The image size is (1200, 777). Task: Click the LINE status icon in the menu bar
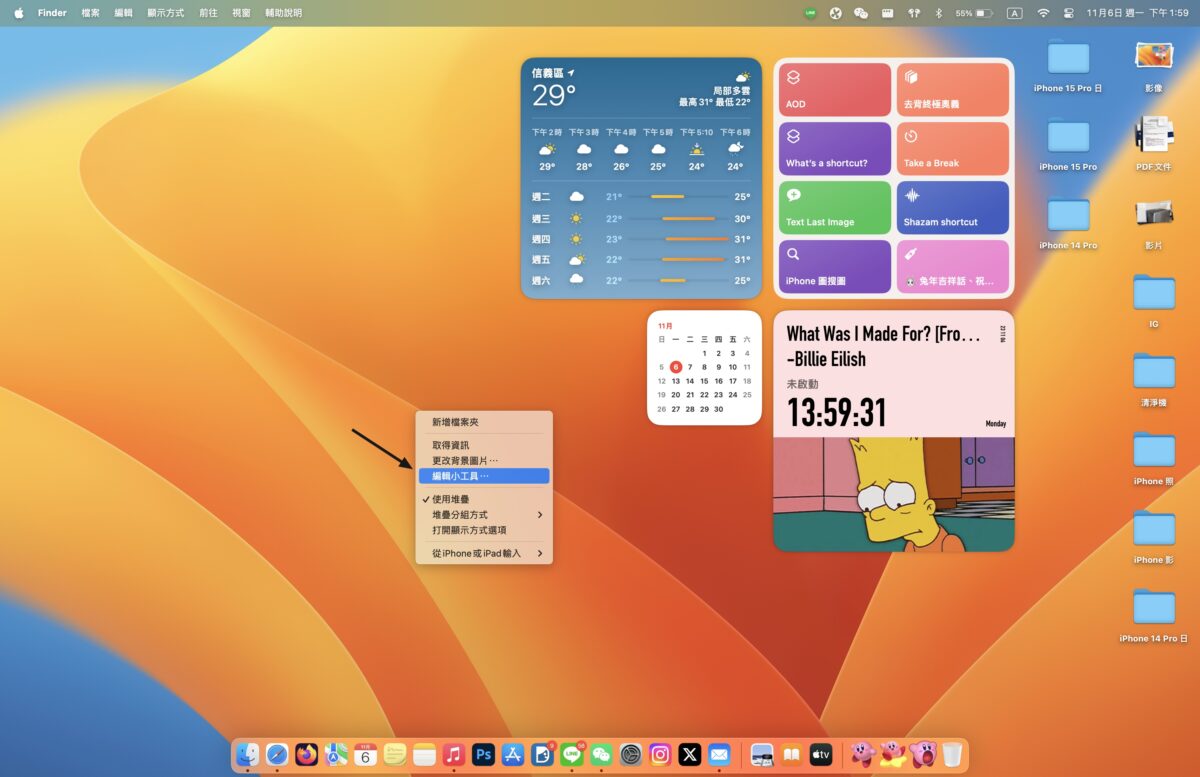click(x=811, y=13)
